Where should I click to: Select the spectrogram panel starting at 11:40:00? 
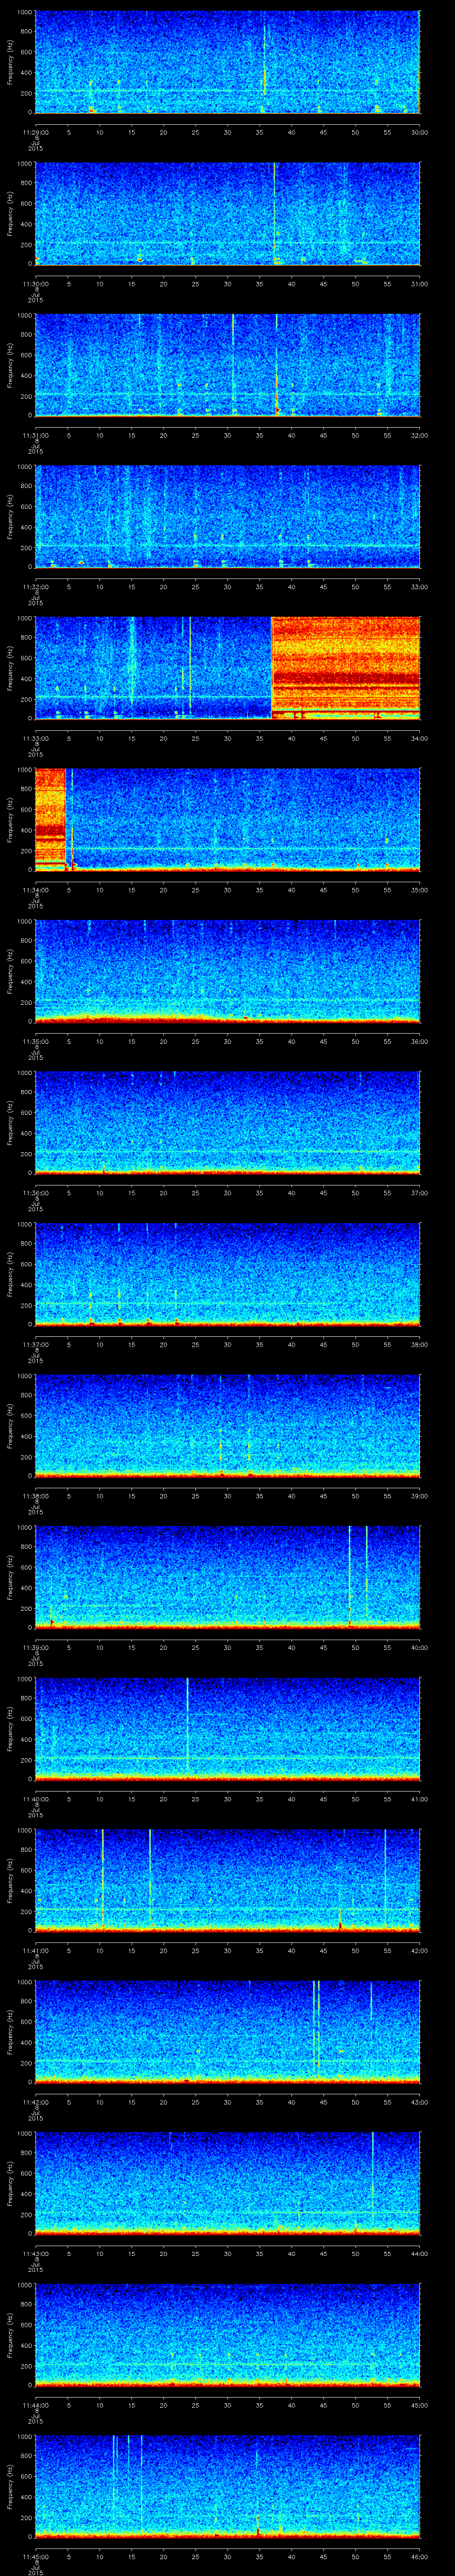click(x=227, y=1728)
